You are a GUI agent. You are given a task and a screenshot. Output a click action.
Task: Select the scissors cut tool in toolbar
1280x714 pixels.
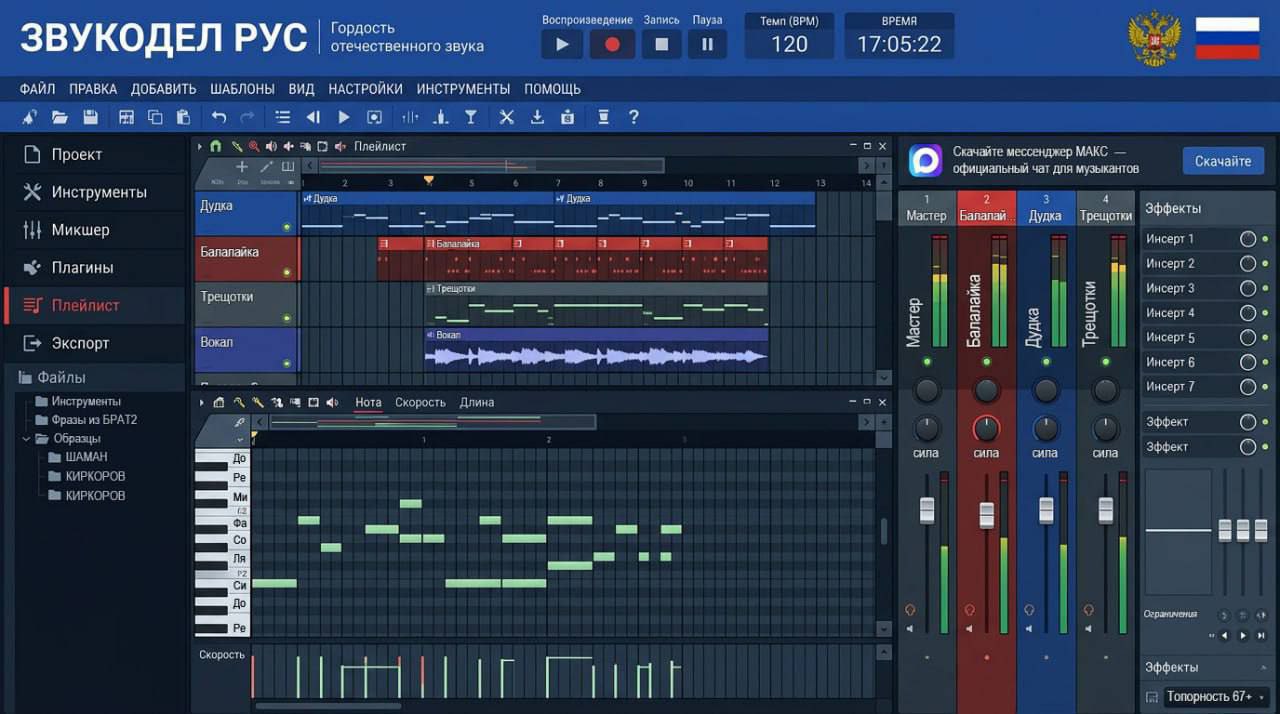point(506,117)
